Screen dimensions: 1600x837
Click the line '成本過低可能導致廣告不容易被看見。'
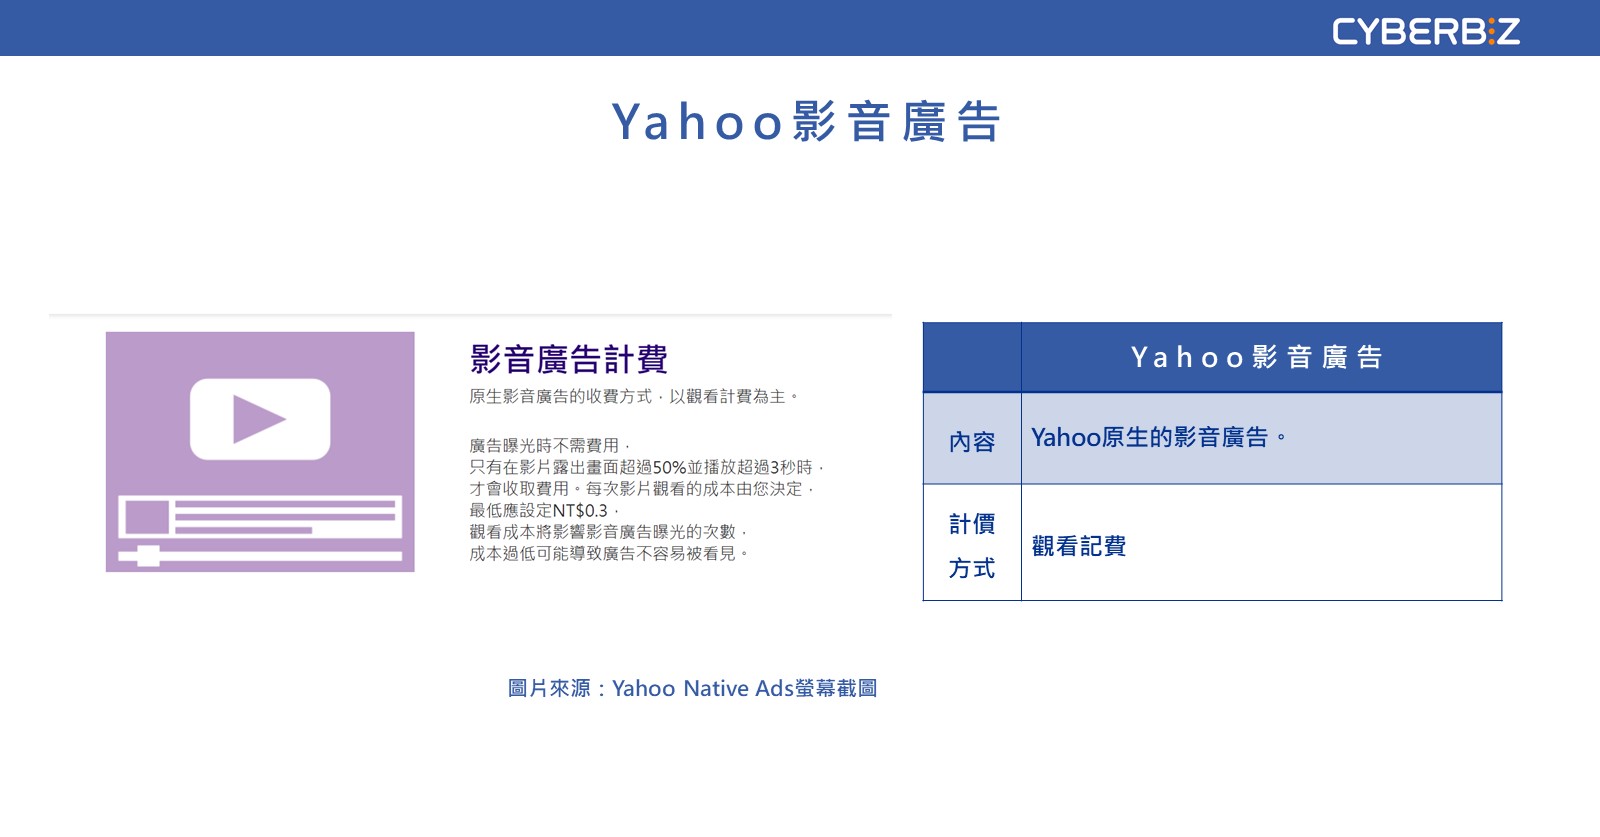point(609,554)
